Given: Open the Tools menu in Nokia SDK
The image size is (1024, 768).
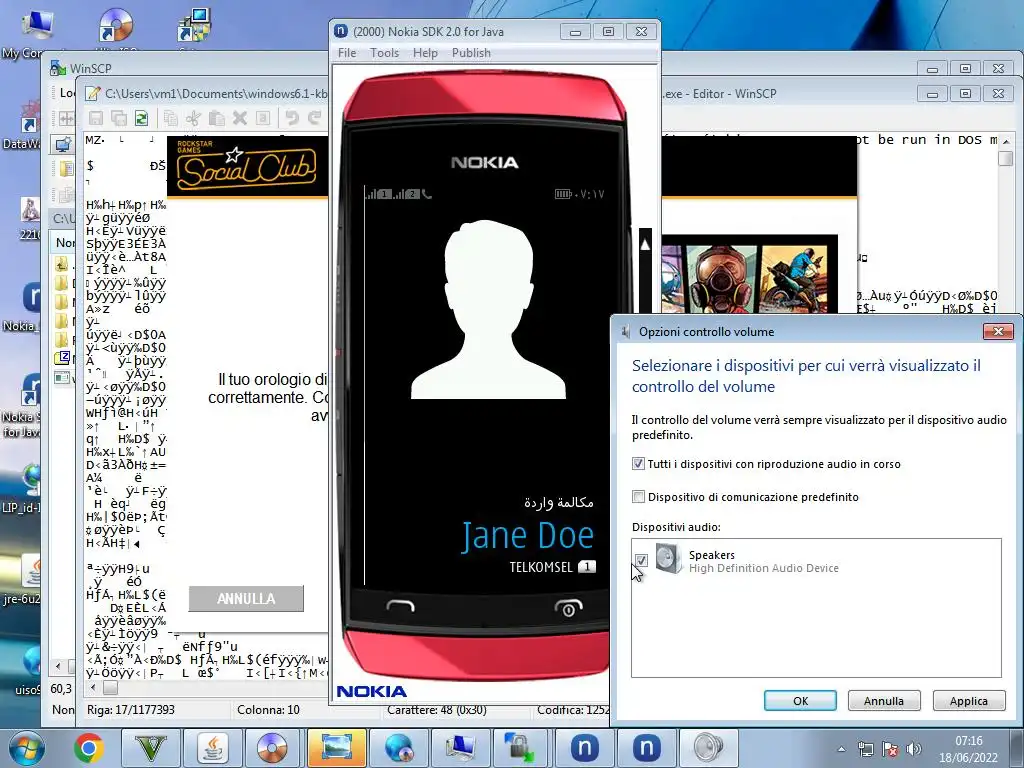Looking at the screenshot, I should 384,53.
